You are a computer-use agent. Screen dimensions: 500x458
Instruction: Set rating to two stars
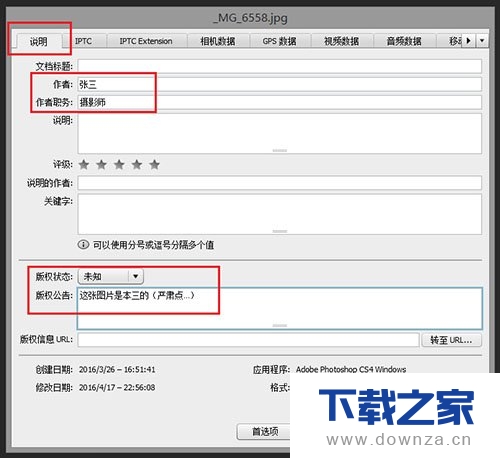point(101,164)
